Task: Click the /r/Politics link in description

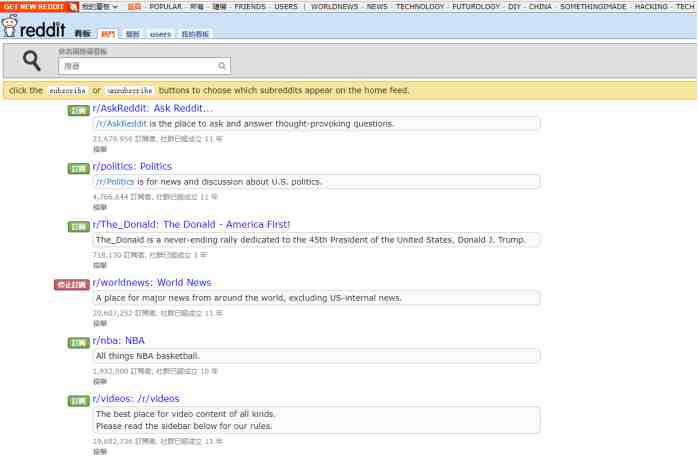Action: point(115,182)
